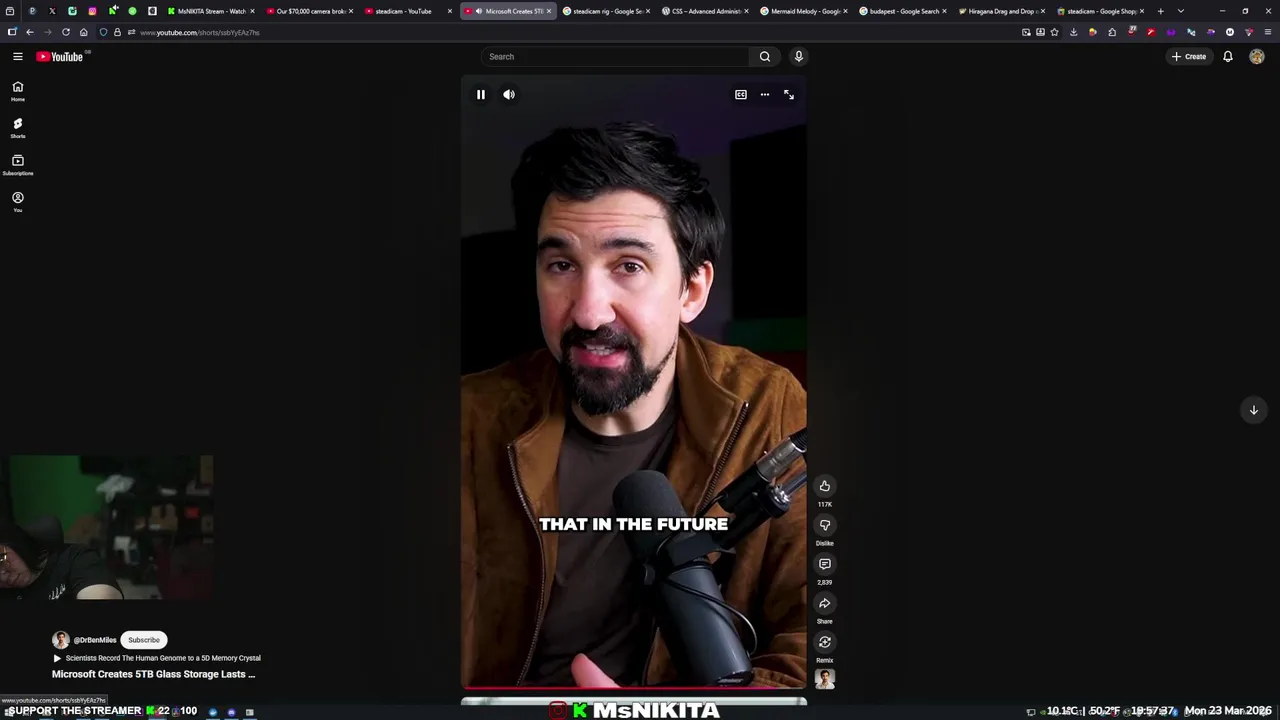Expand the list all tabs dropdown
1280x720 pixels.
1181,11
